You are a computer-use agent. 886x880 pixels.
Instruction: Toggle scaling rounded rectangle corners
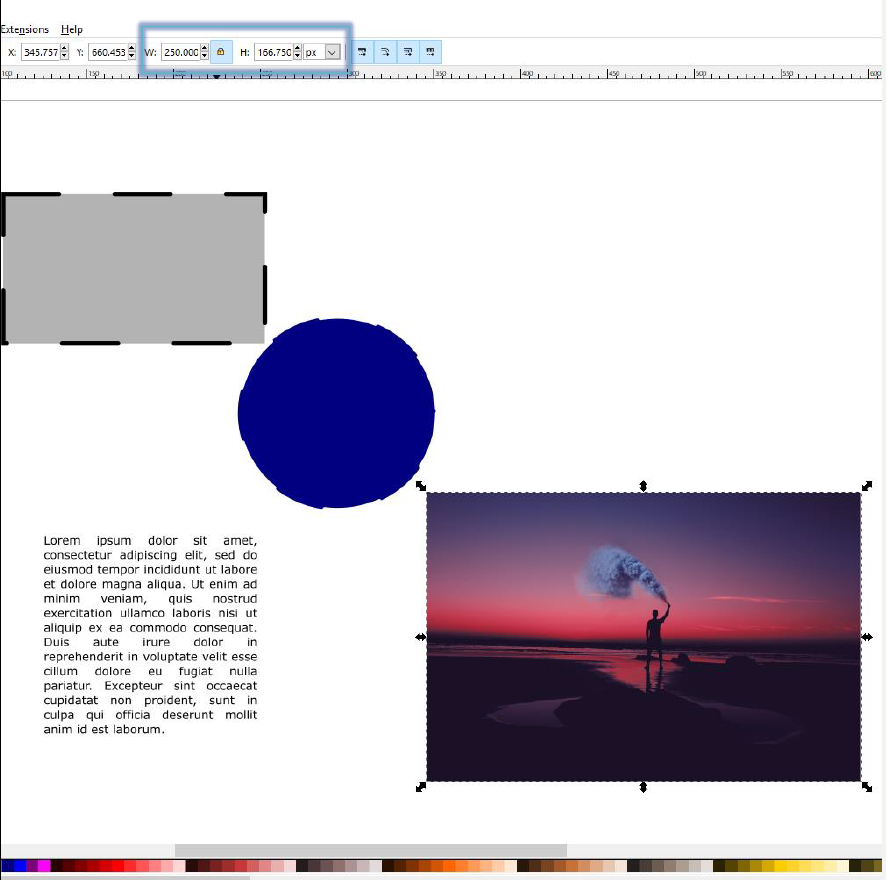point(385,52)
